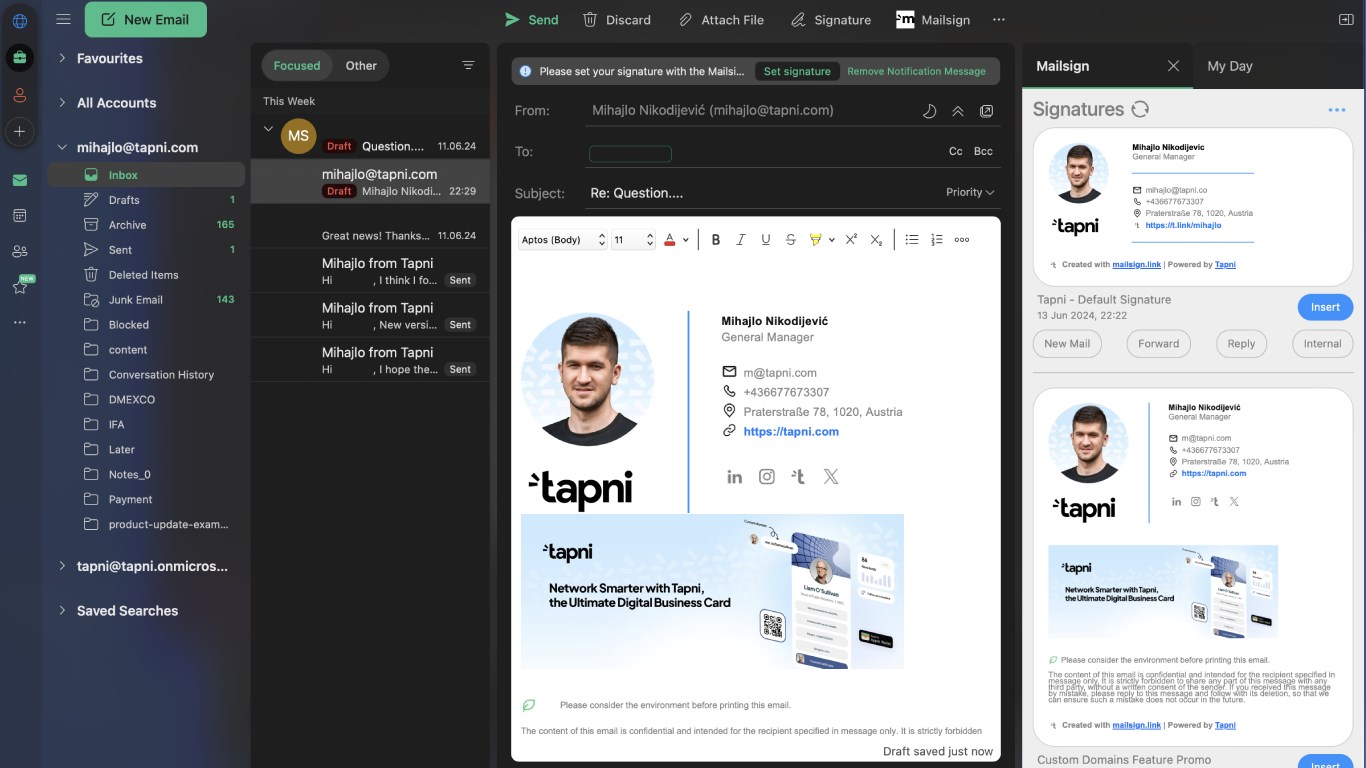This screenshot has height=768, width=1366.
Task: Expand the Saved Searches section
Action: [x=62, y=611]
